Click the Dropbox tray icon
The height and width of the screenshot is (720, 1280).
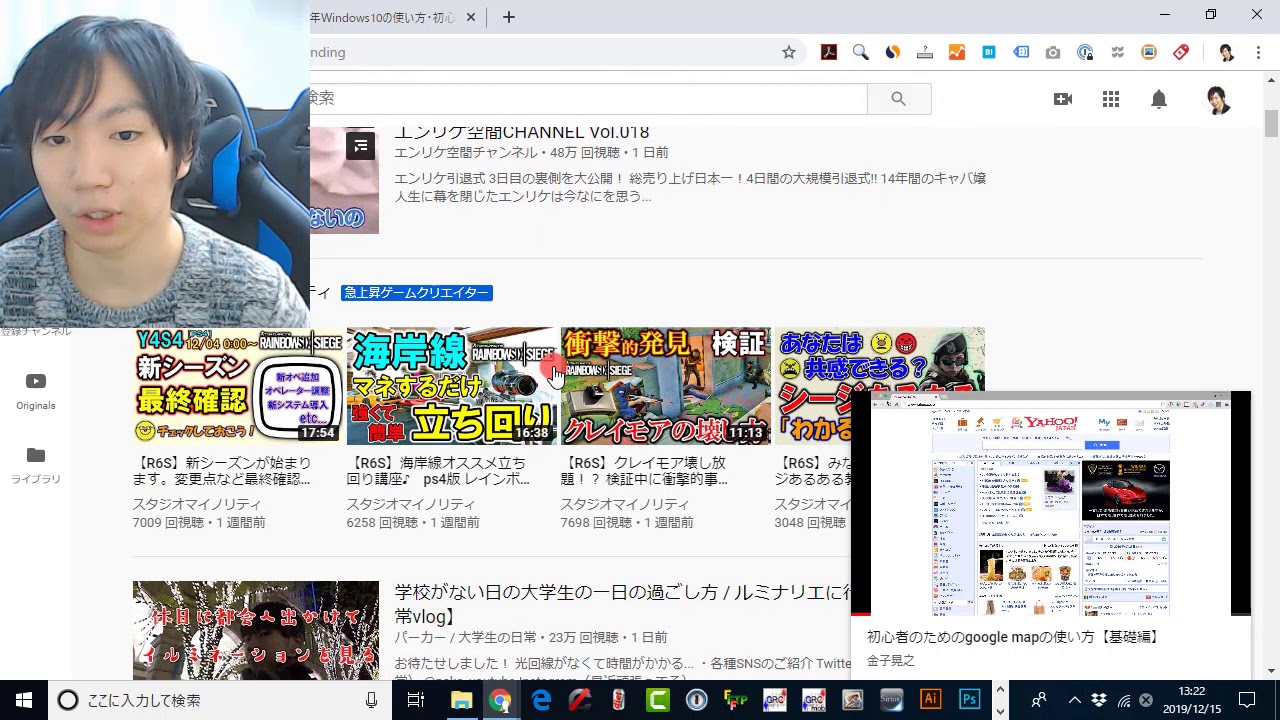click(x=1099, y=700)
